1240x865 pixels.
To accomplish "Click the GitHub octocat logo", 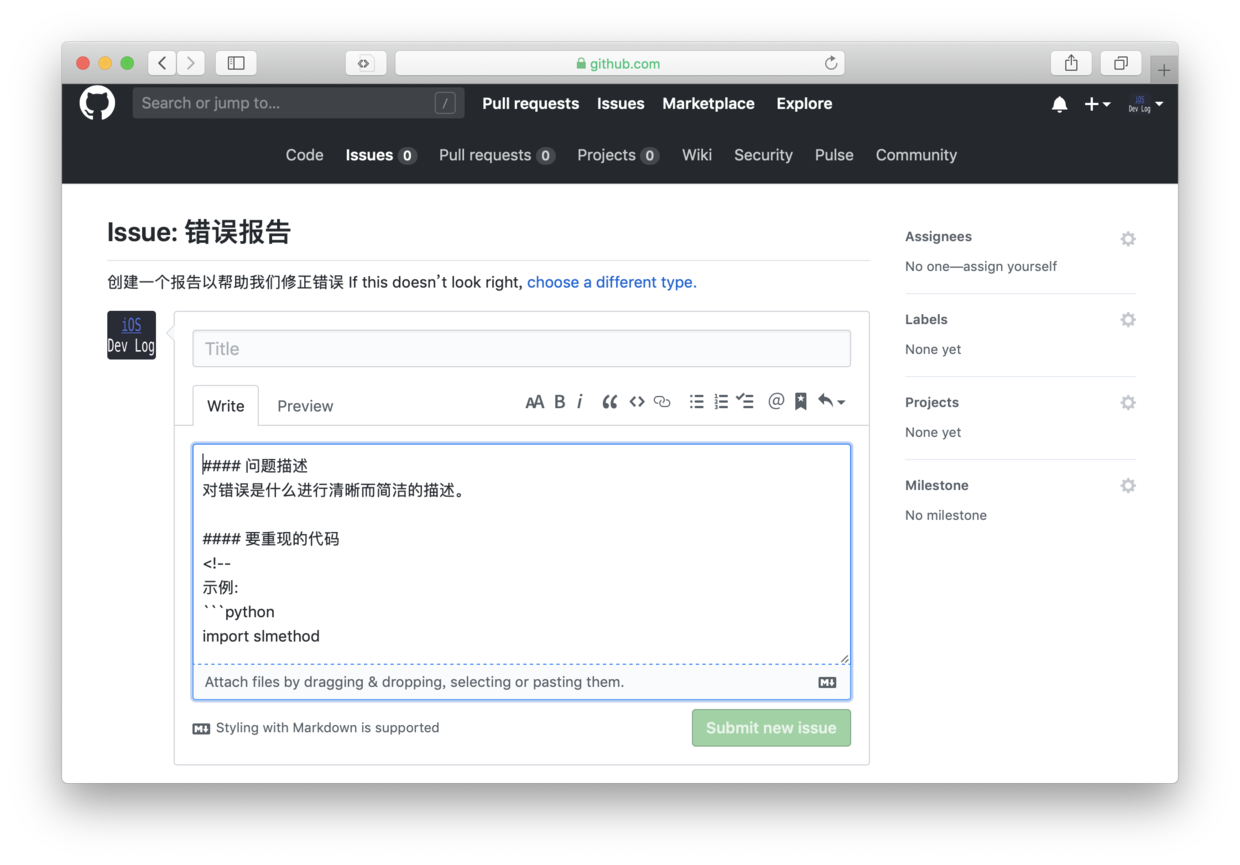I will tap(97, 103).
